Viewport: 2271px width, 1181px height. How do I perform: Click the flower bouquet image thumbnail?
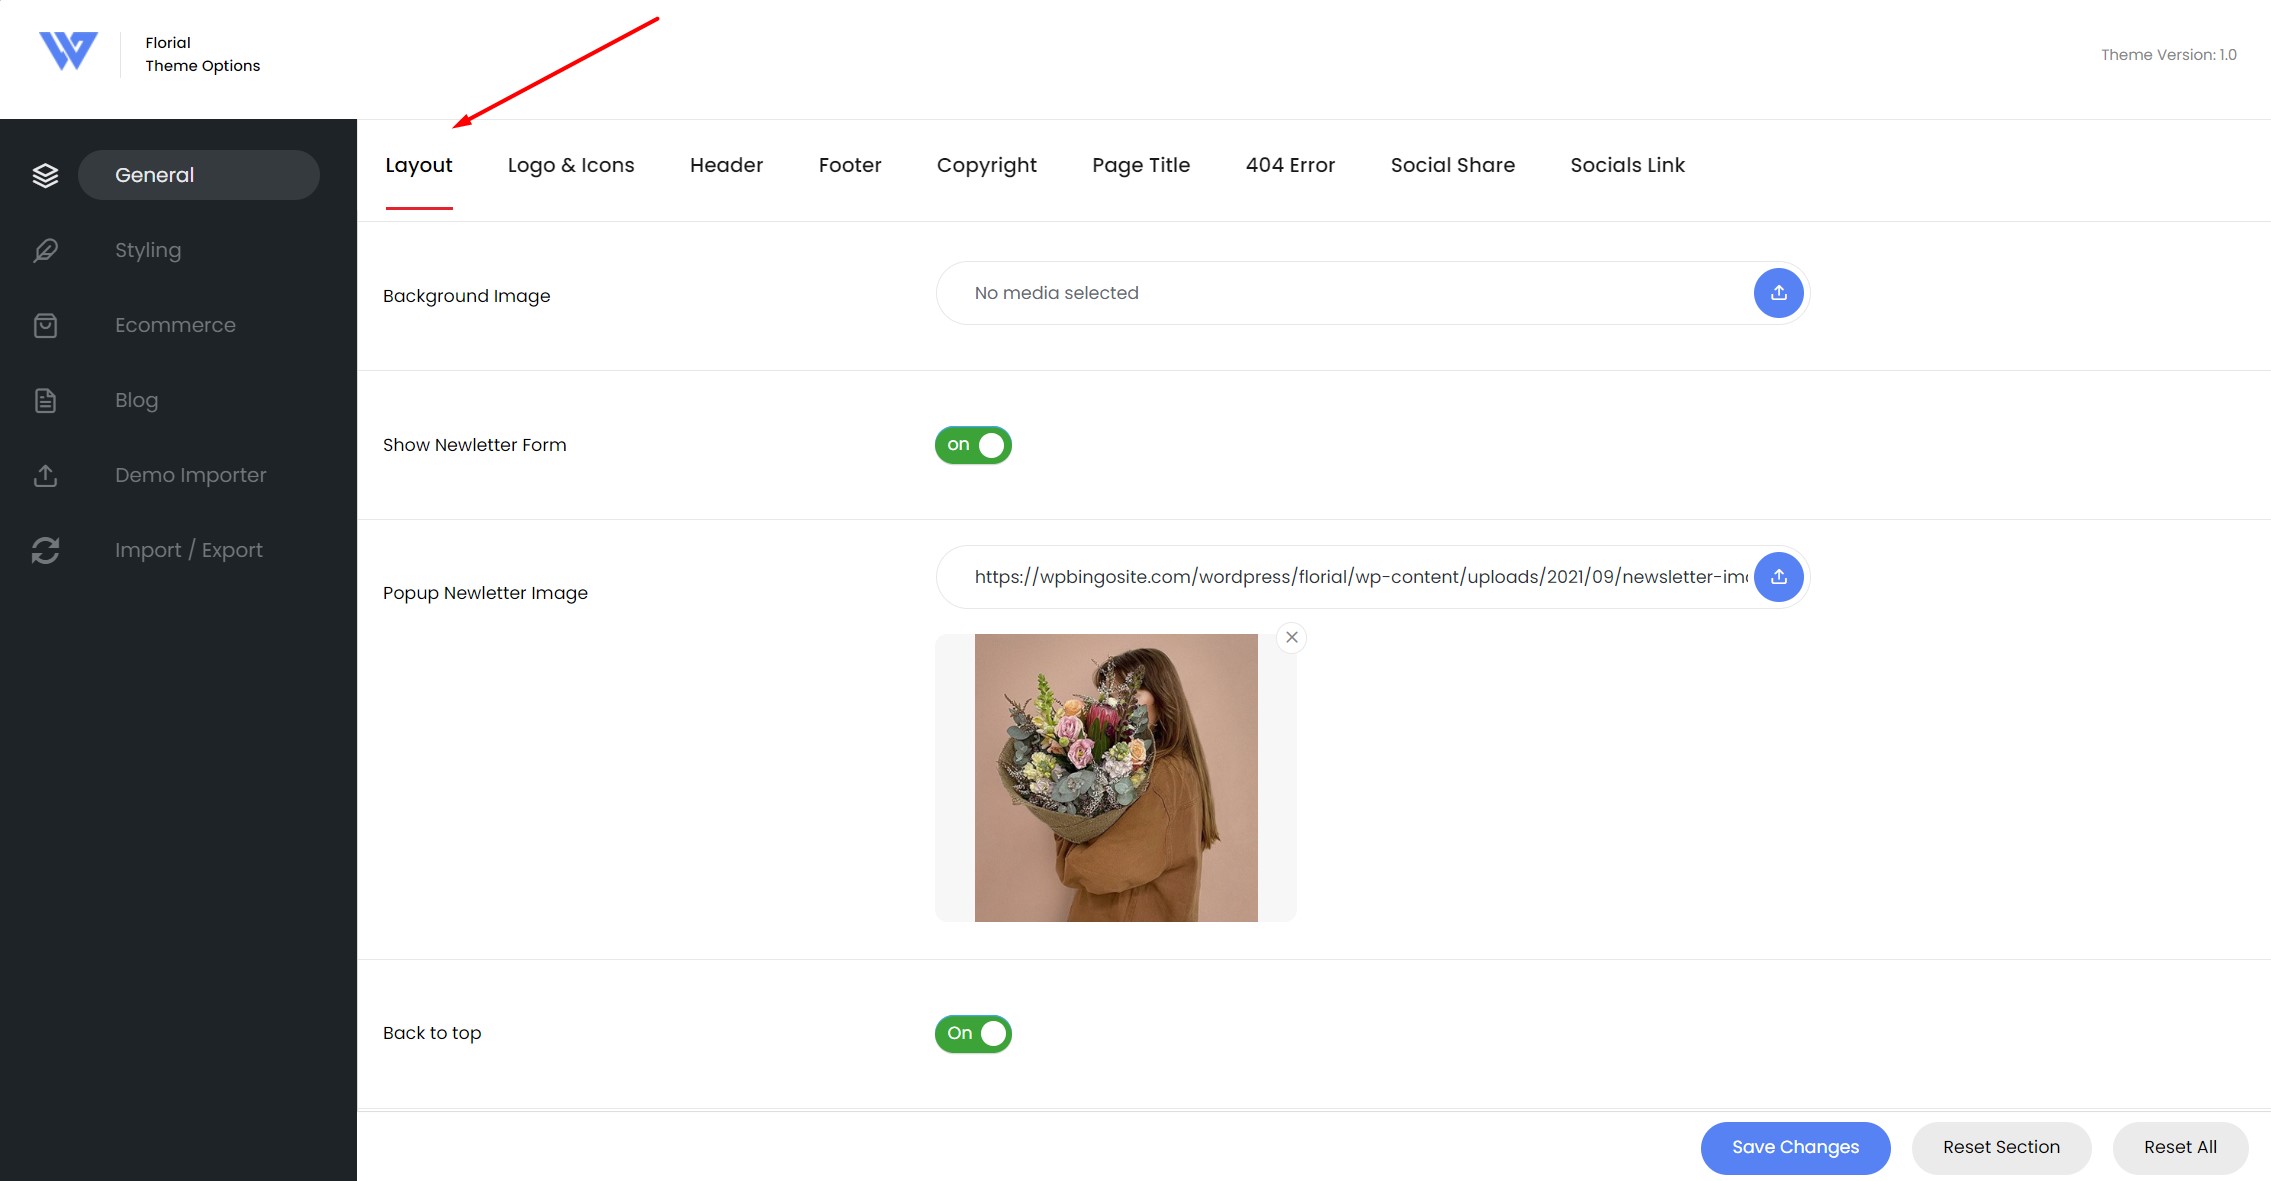tap(1116, 778)
